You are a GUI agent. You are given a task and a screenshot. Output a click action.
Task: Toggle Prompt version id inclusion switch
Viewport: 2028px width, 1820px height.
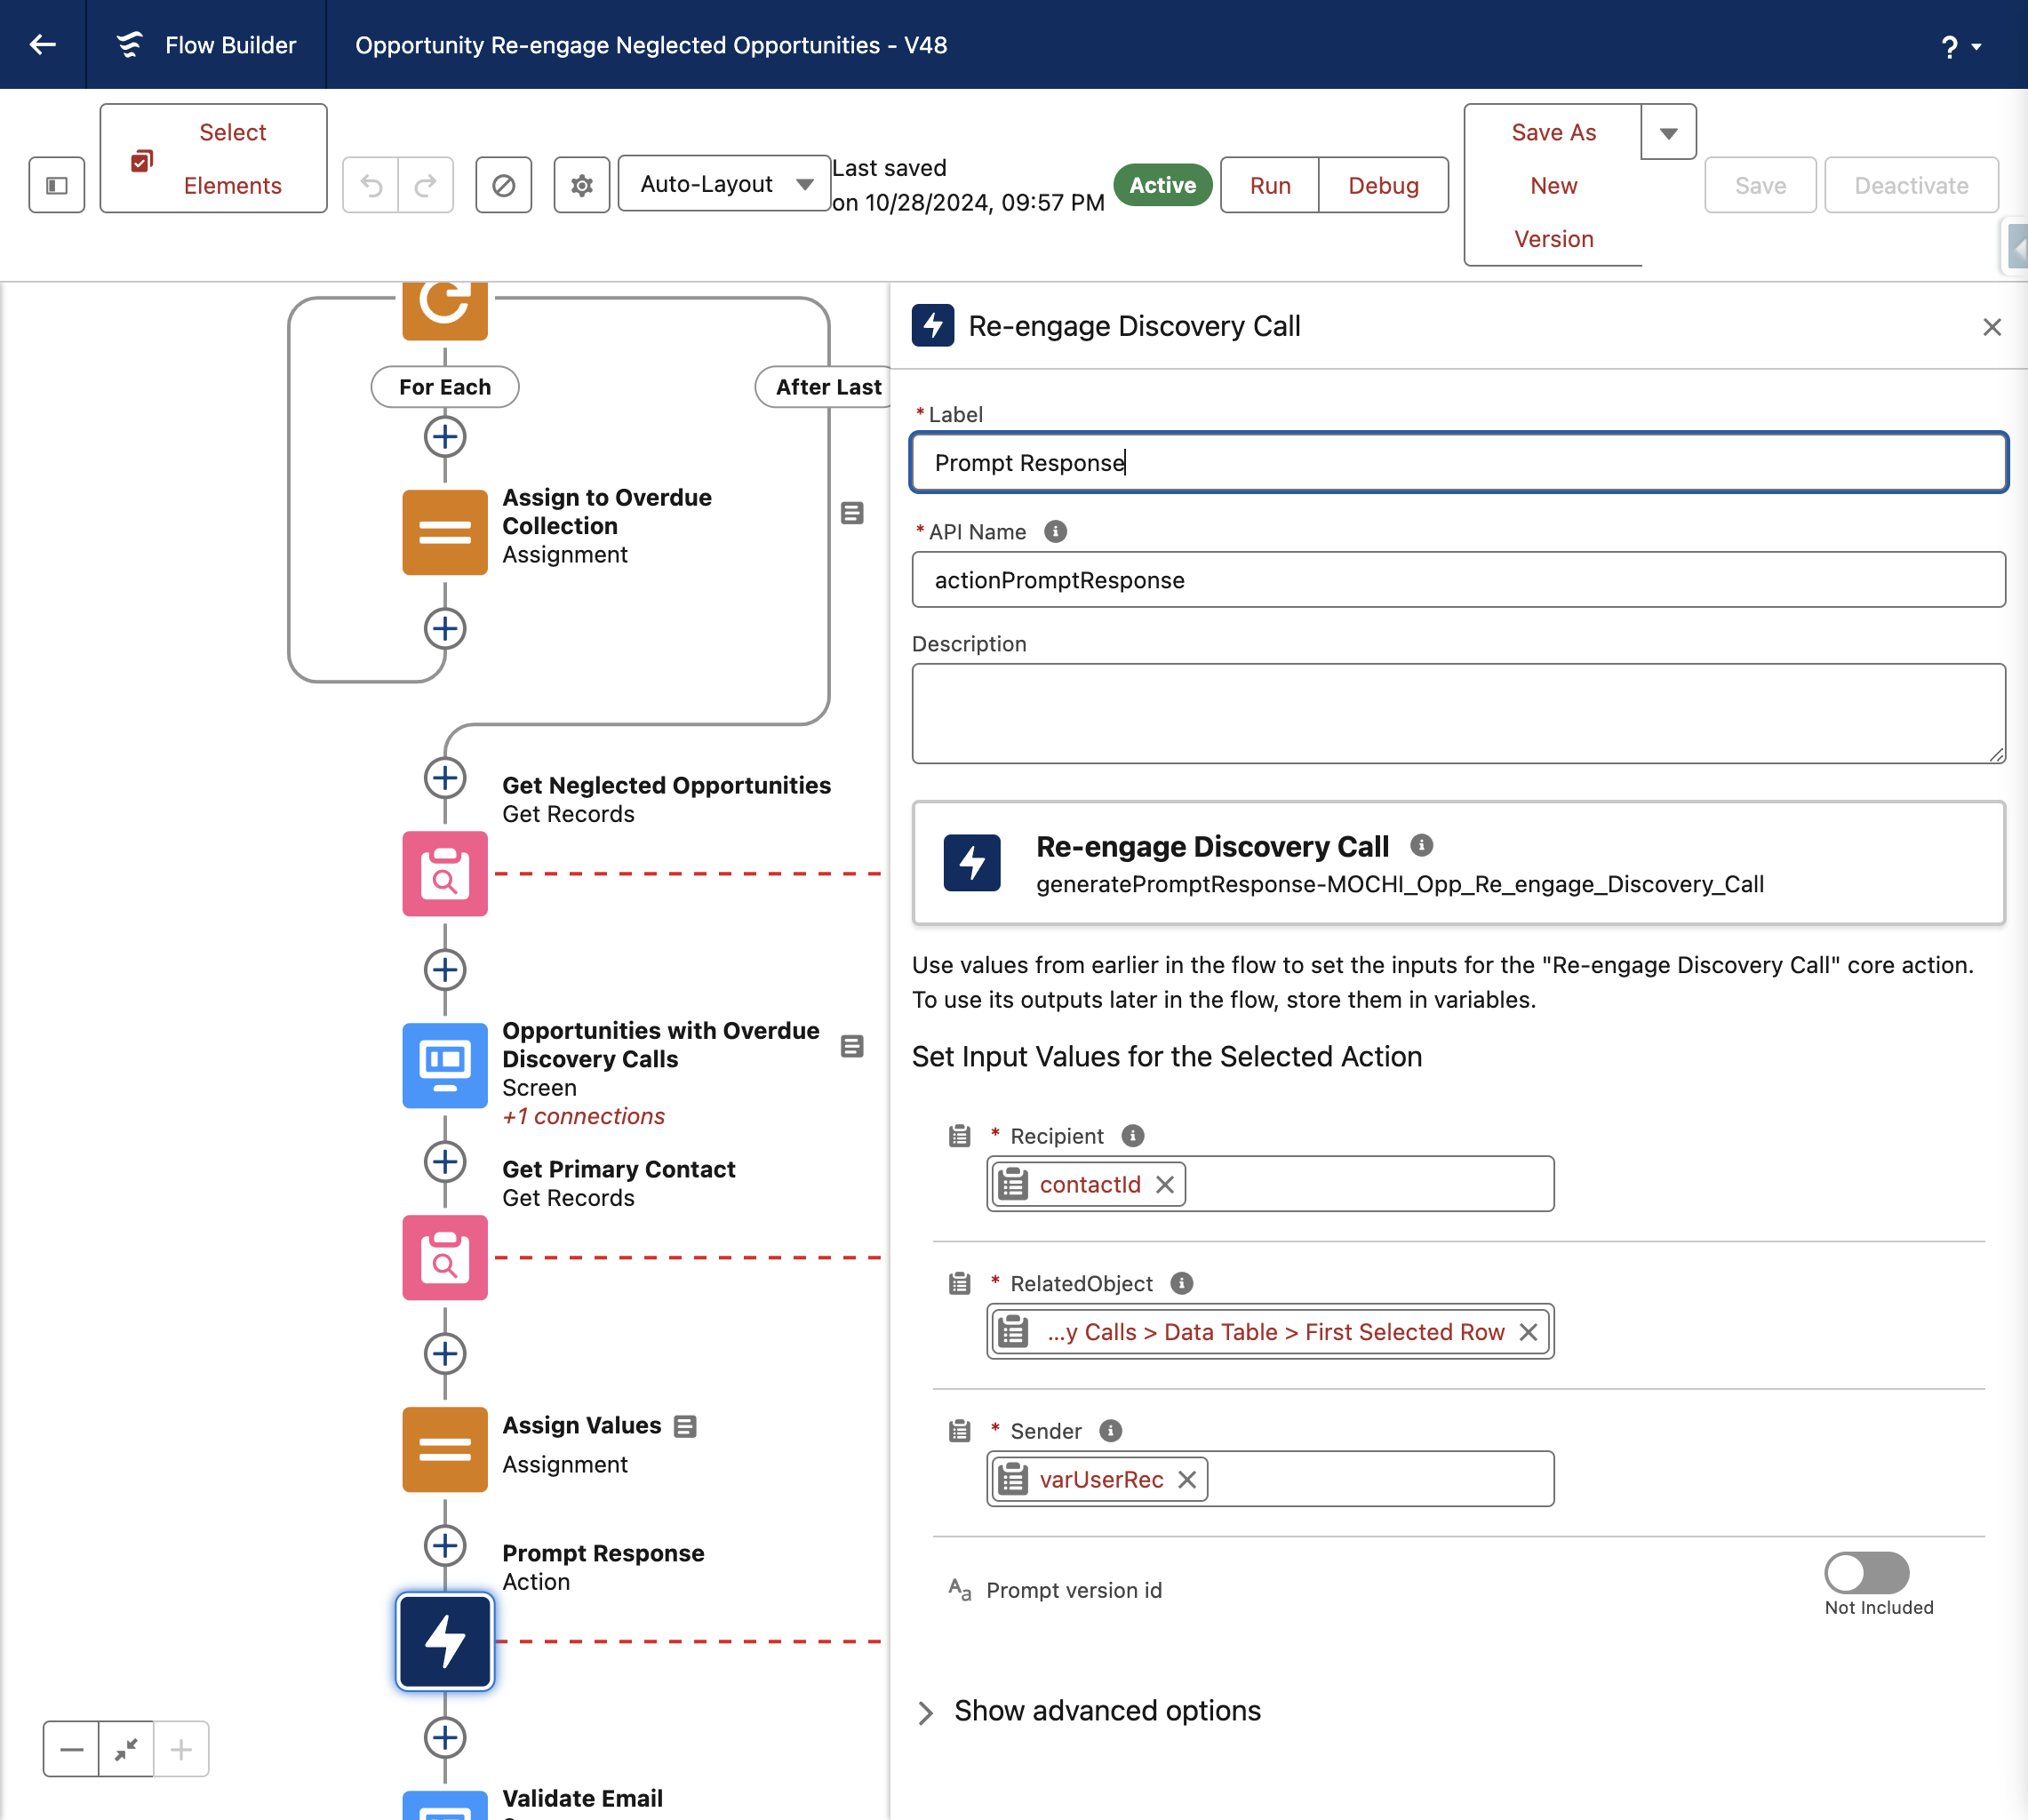[x=1866, y=1573]
